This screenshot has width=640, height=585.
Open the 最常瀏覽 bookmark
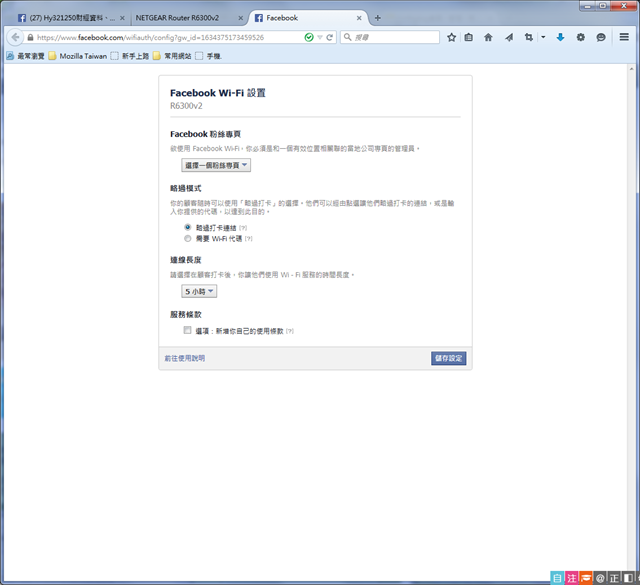[25, 56]
